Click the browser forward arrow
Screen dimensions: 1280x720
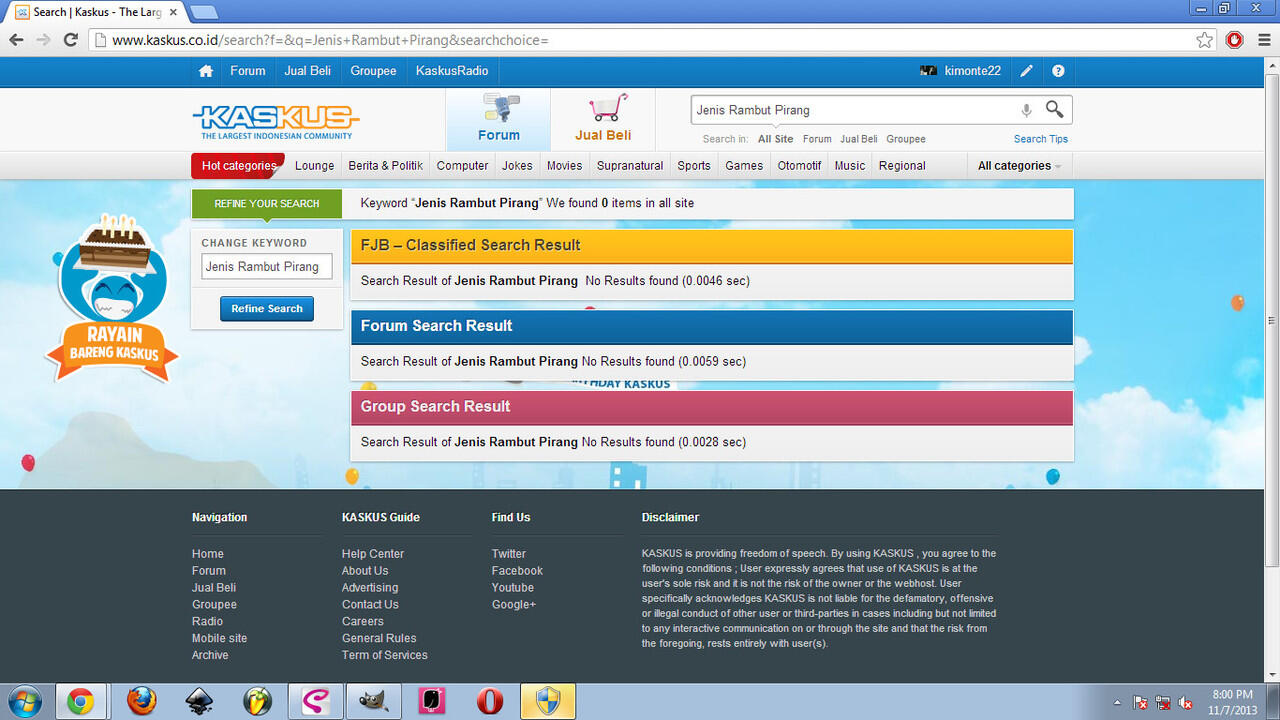43,40
